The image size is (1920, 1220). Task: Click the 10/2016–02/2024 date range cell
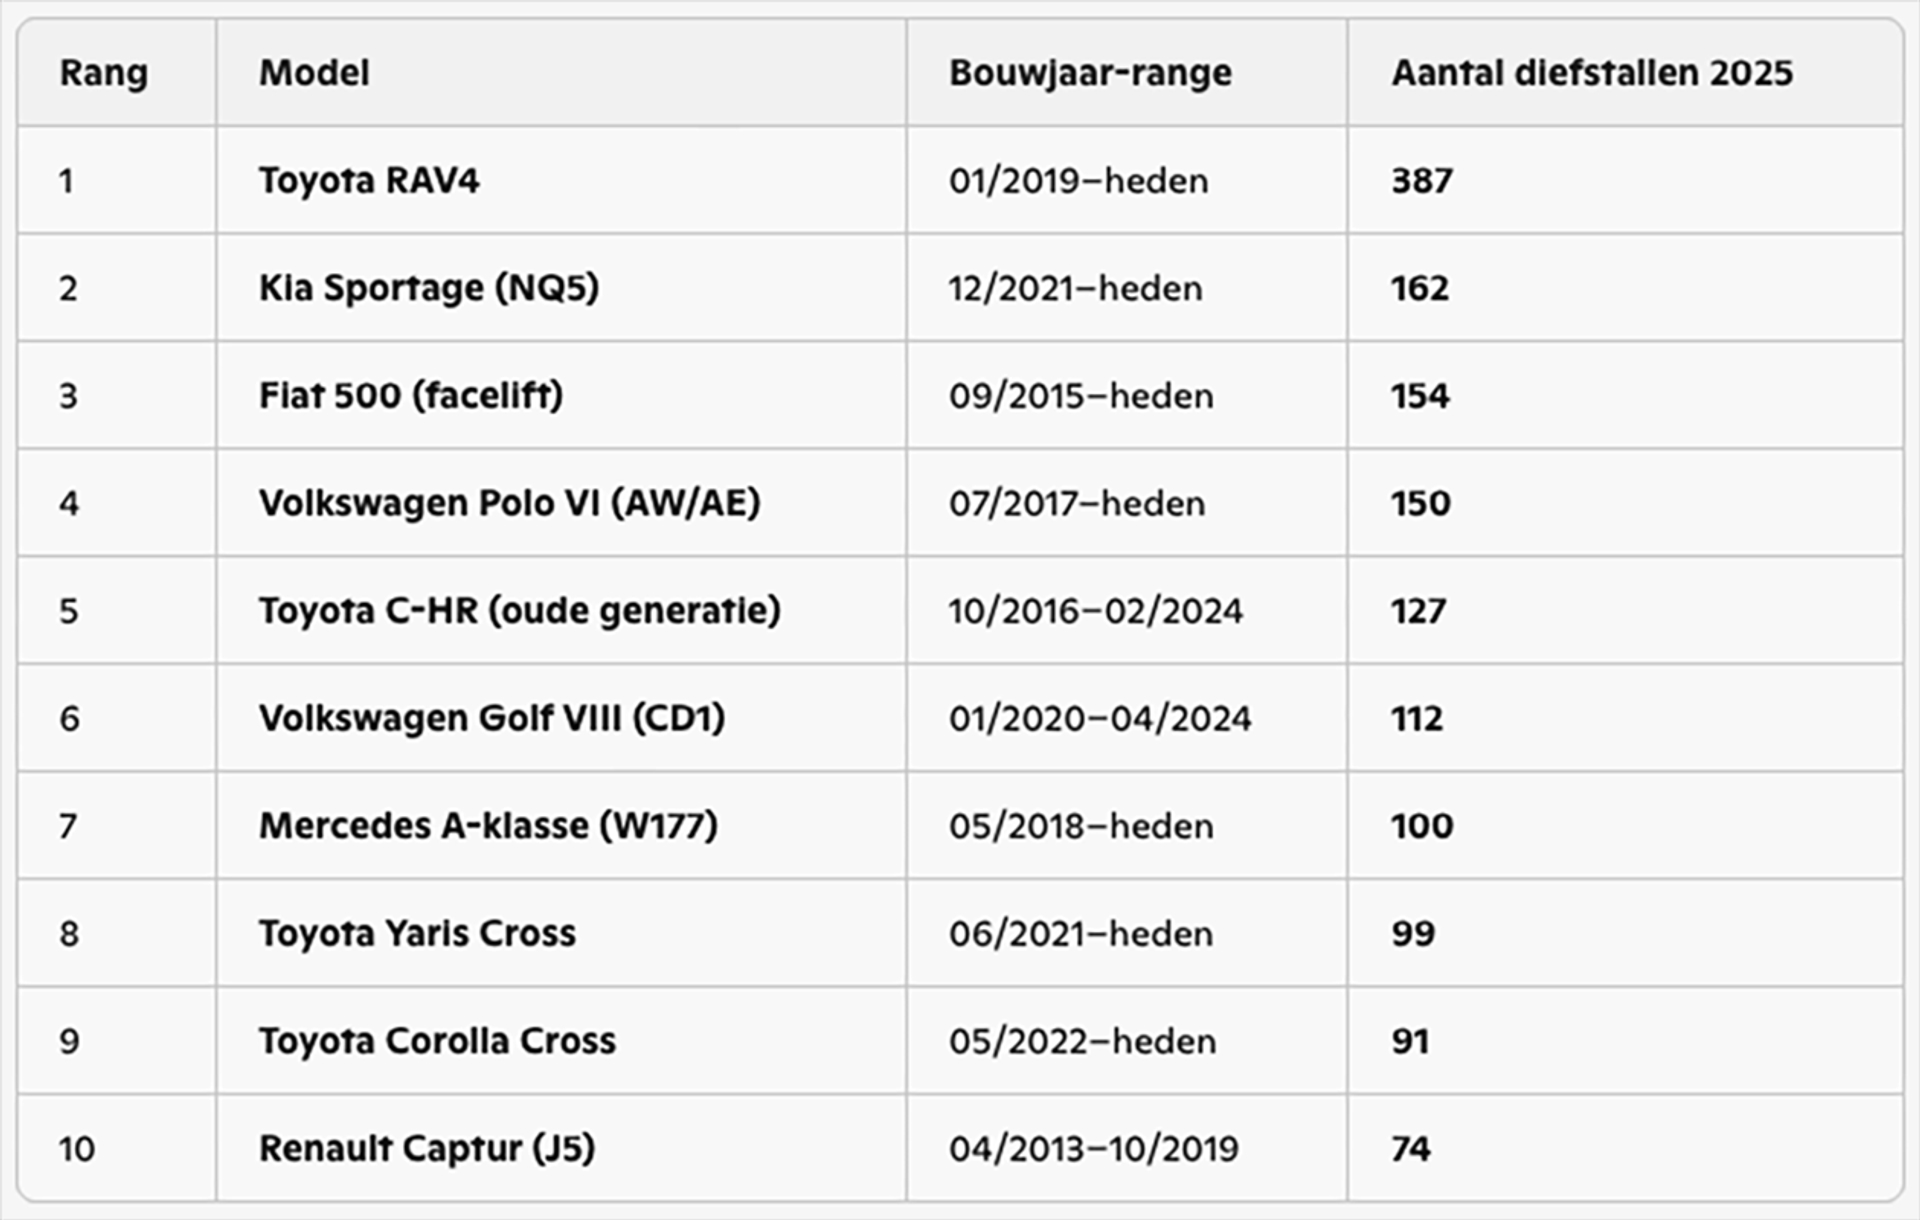click(1095, 611)
